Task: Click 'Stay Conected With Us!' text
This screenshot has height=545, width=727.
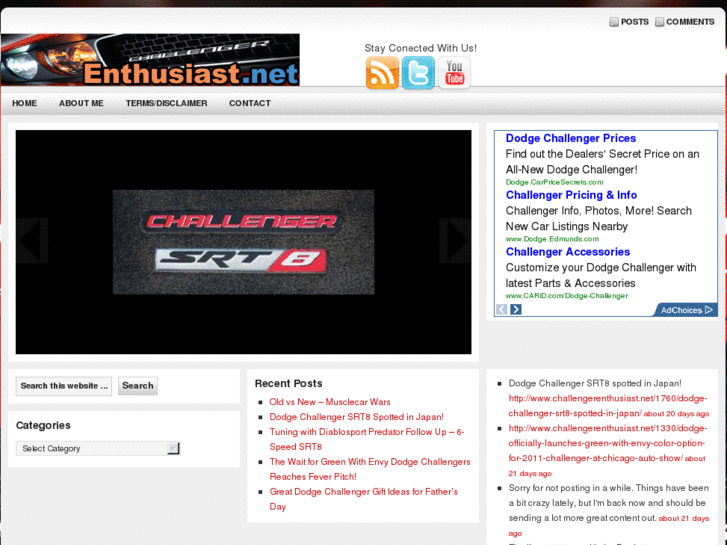Action: pyautogui.click(x=421, y=48)
